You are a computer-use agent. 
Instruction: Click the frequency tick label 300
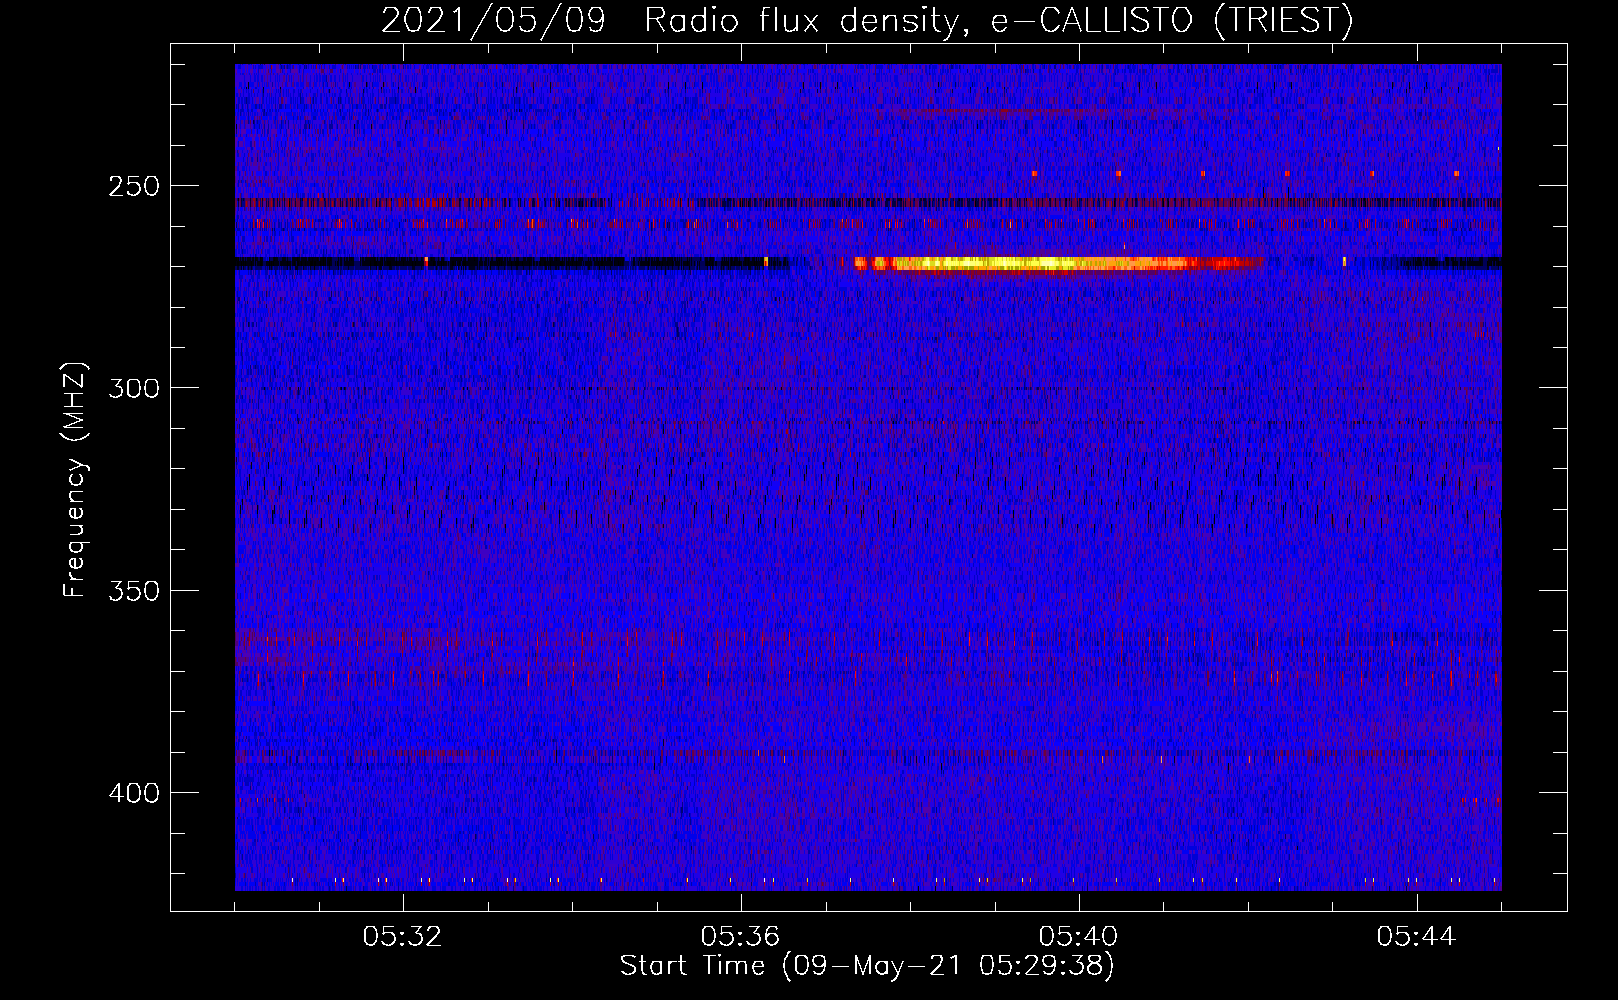[x=134, y=389]
